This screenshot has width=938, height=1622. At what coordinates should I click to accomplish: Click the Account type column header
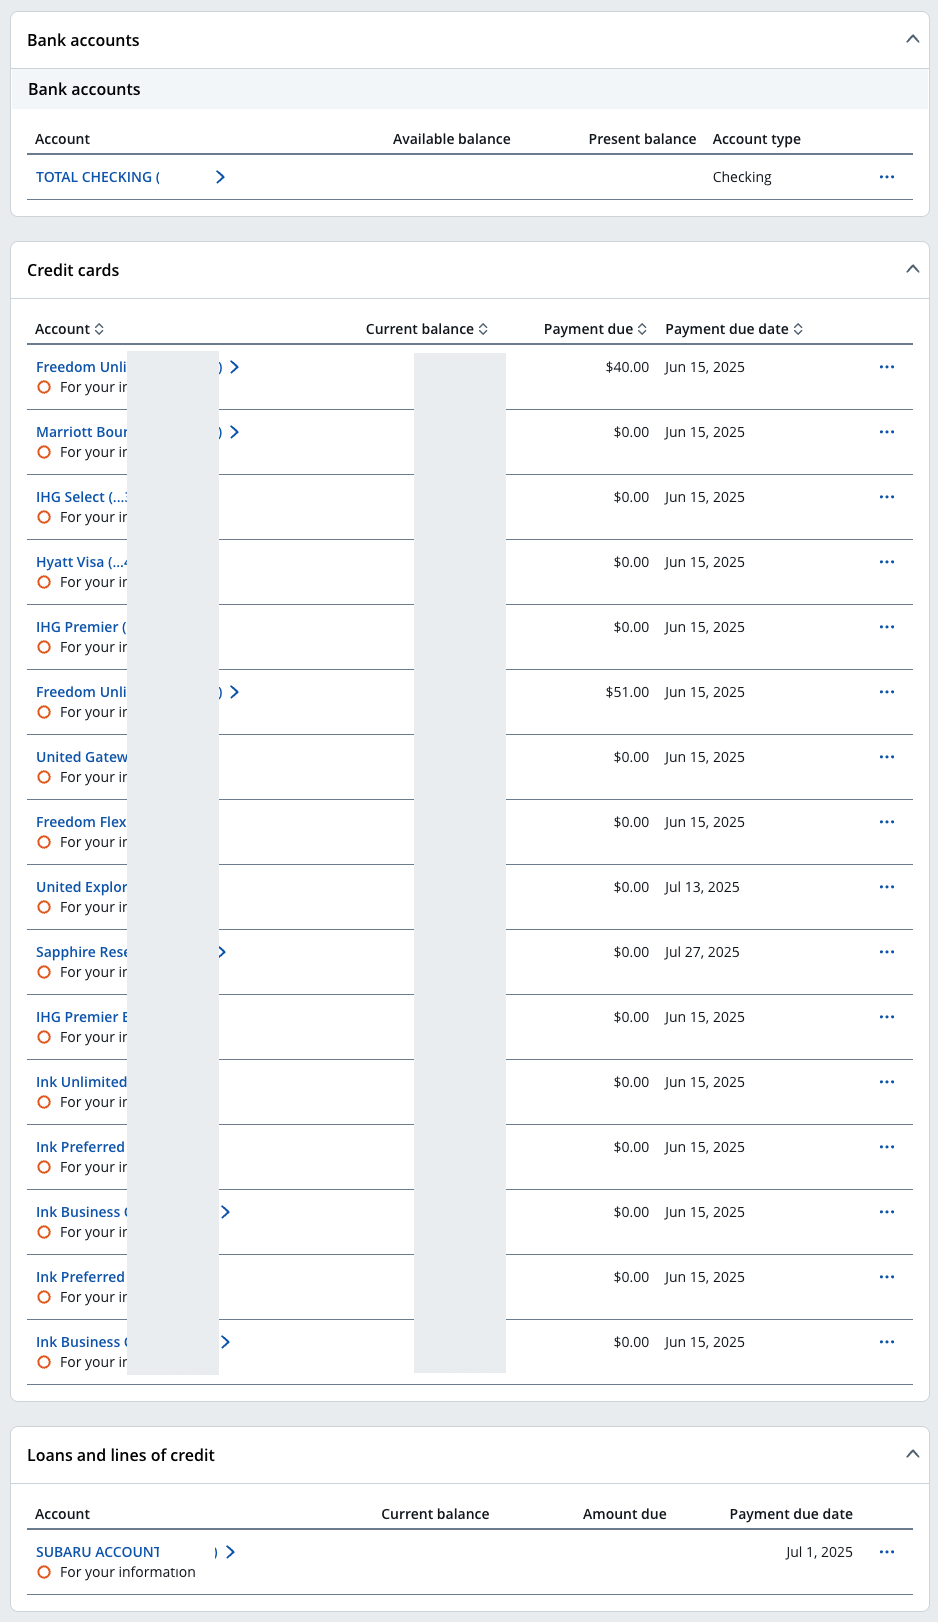click(x=756, y=139)
